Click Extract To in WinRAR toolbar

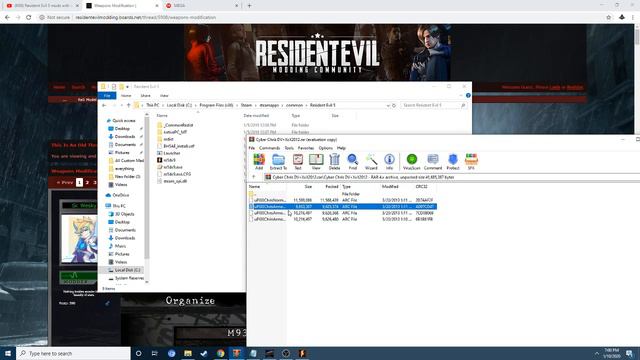(x=278, y=162)
